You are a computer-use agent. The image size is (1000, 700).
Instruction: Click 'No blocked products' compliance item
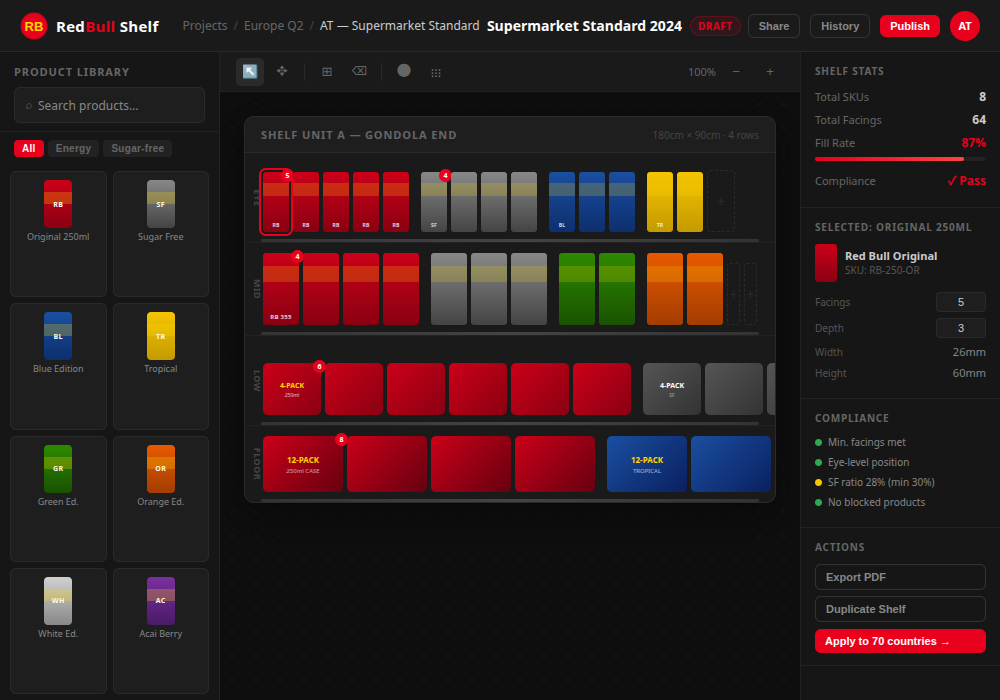pos(870,502)
